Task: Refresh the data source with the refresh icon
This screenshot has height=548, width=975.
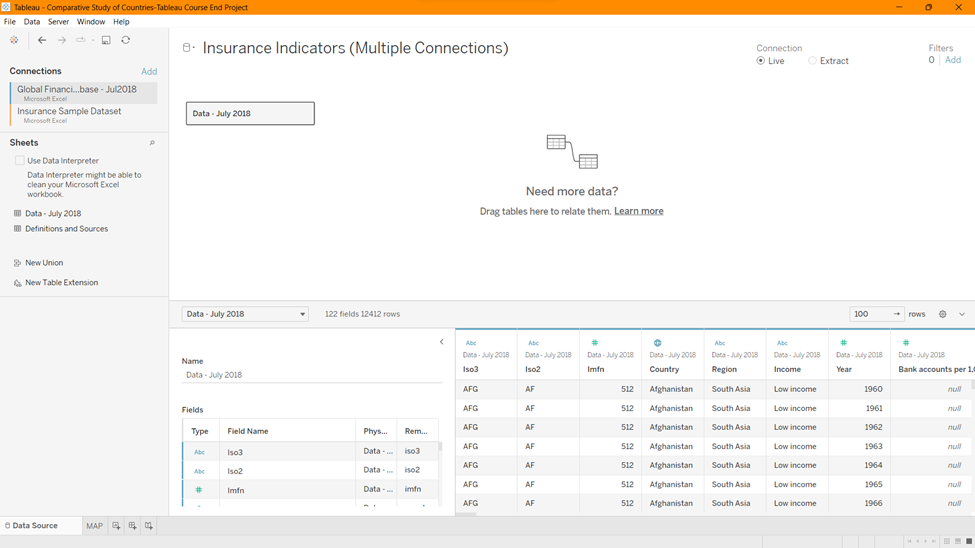Action: (x=126, y=40)
